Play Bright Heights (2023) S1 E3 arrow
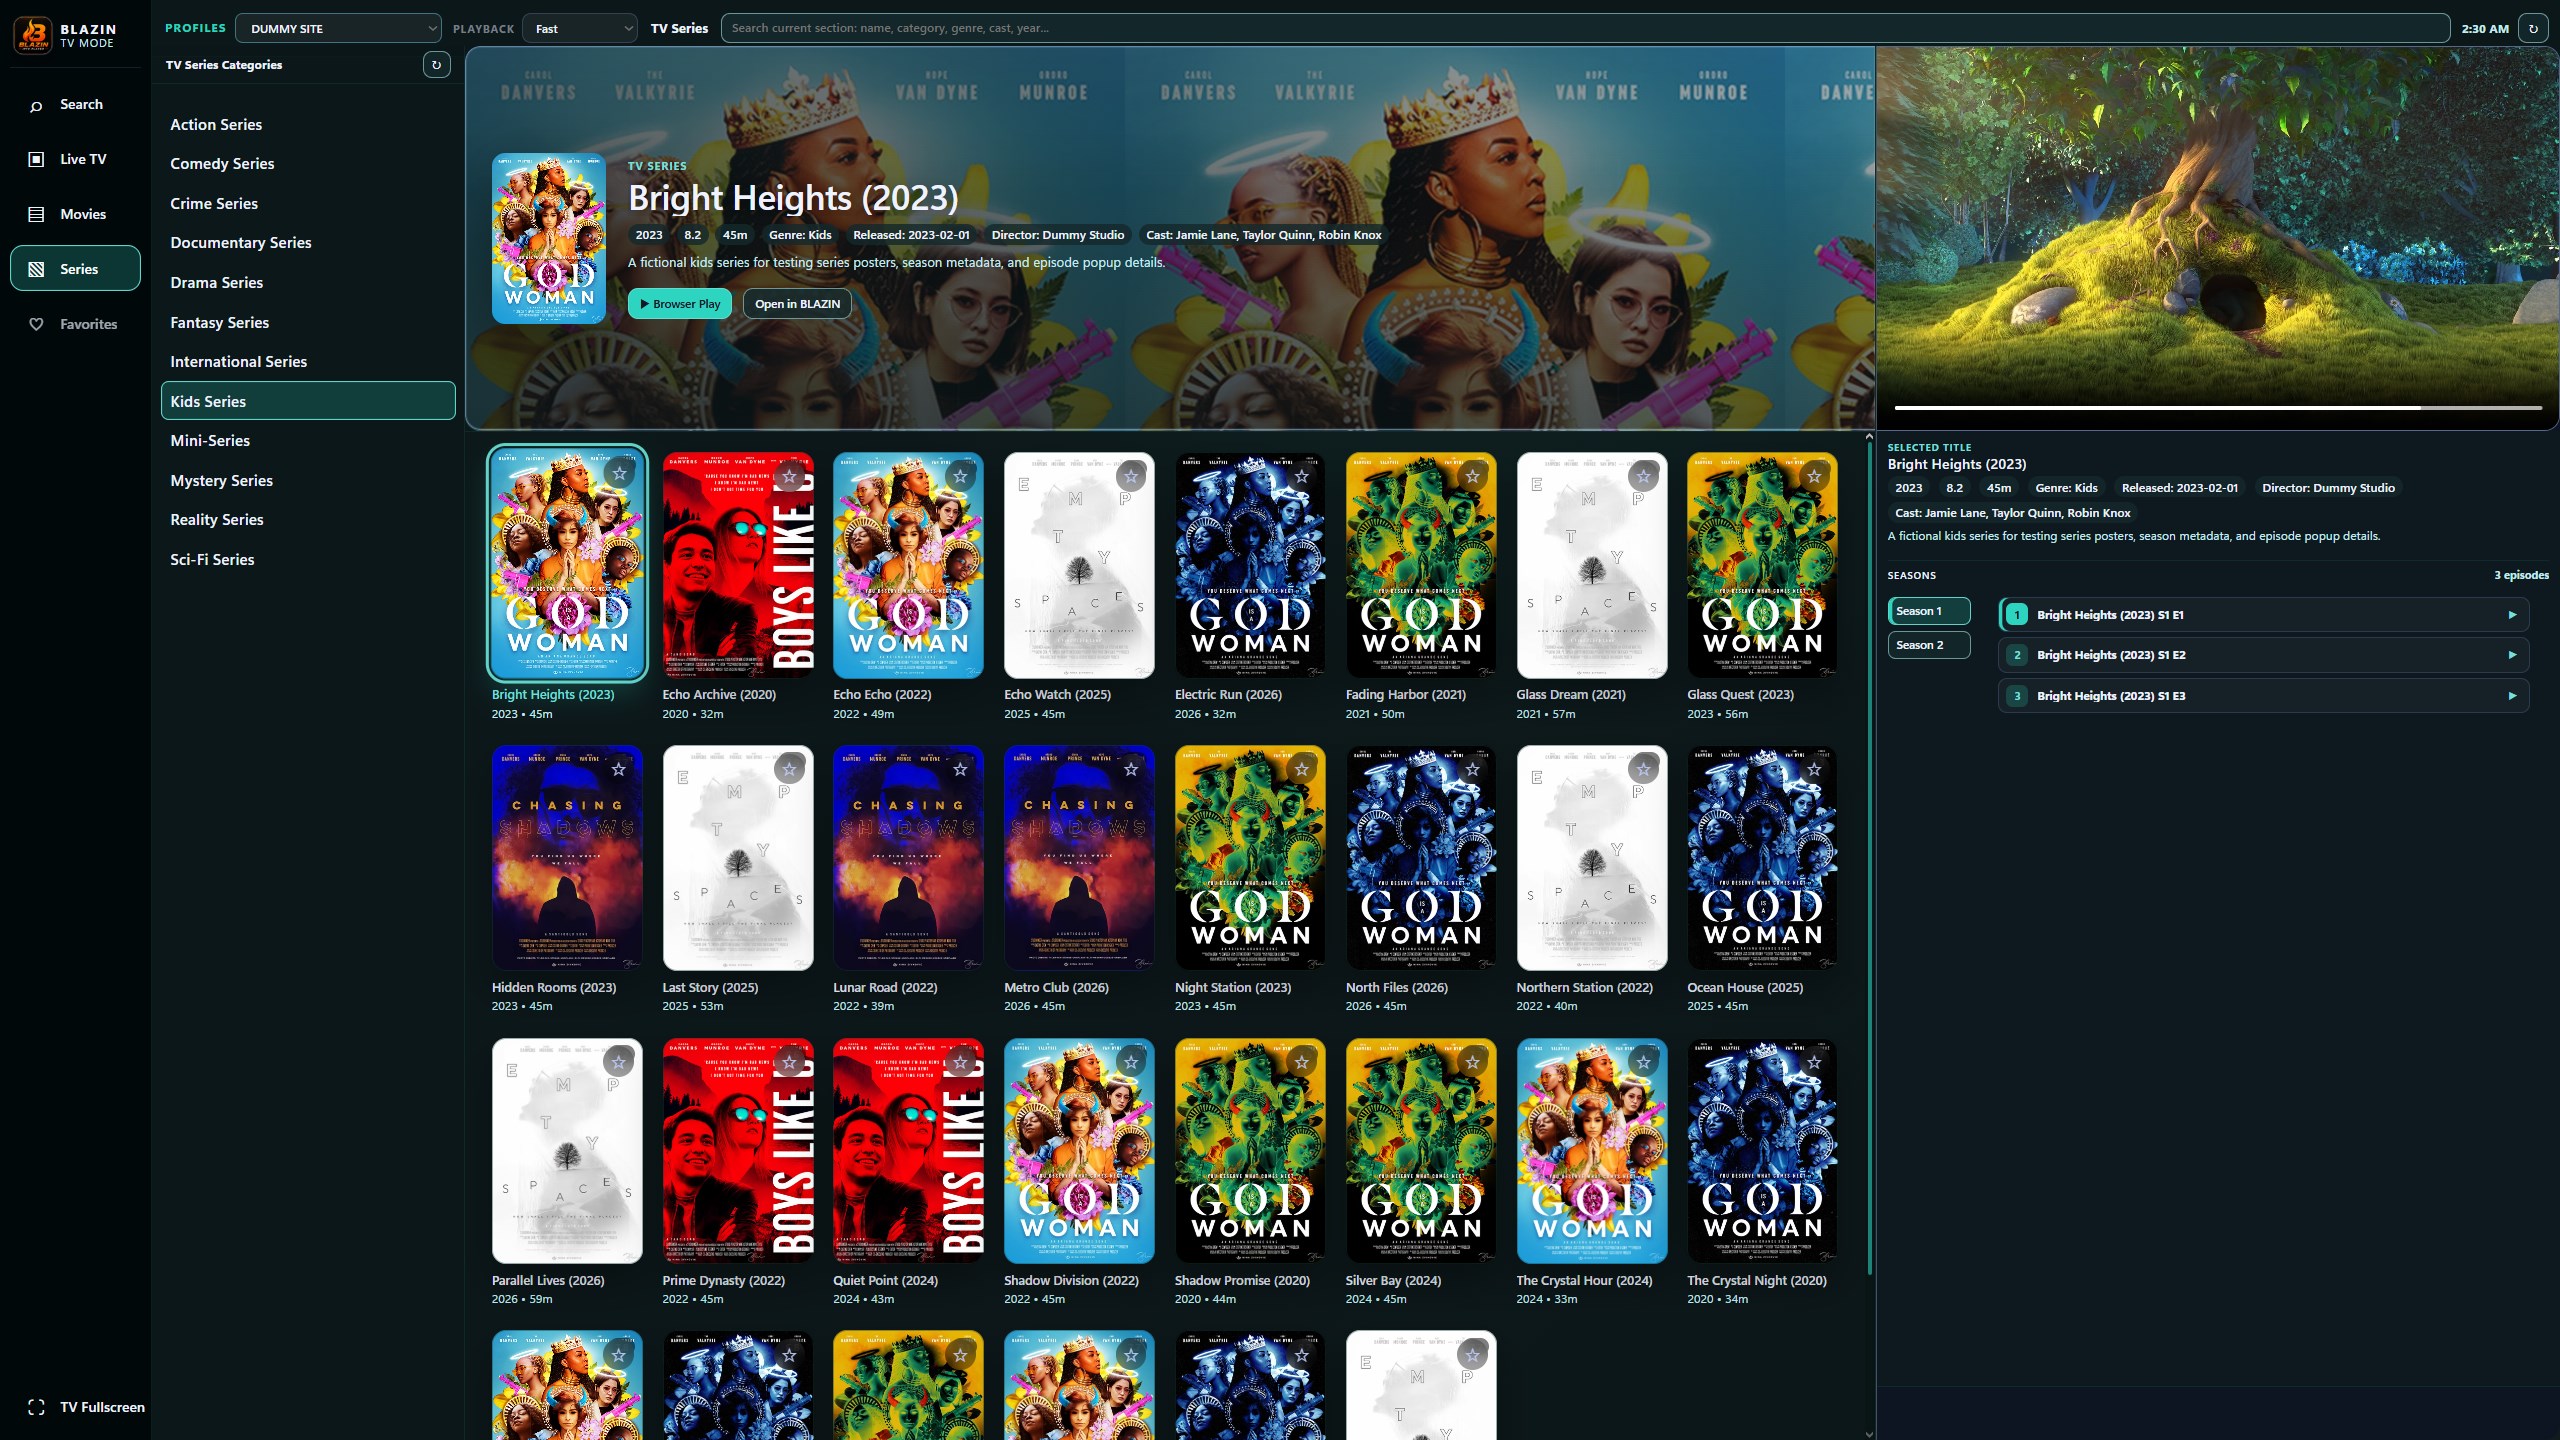The width and height of the screenshot is (2560, 1440). (x=2511, y=696)
